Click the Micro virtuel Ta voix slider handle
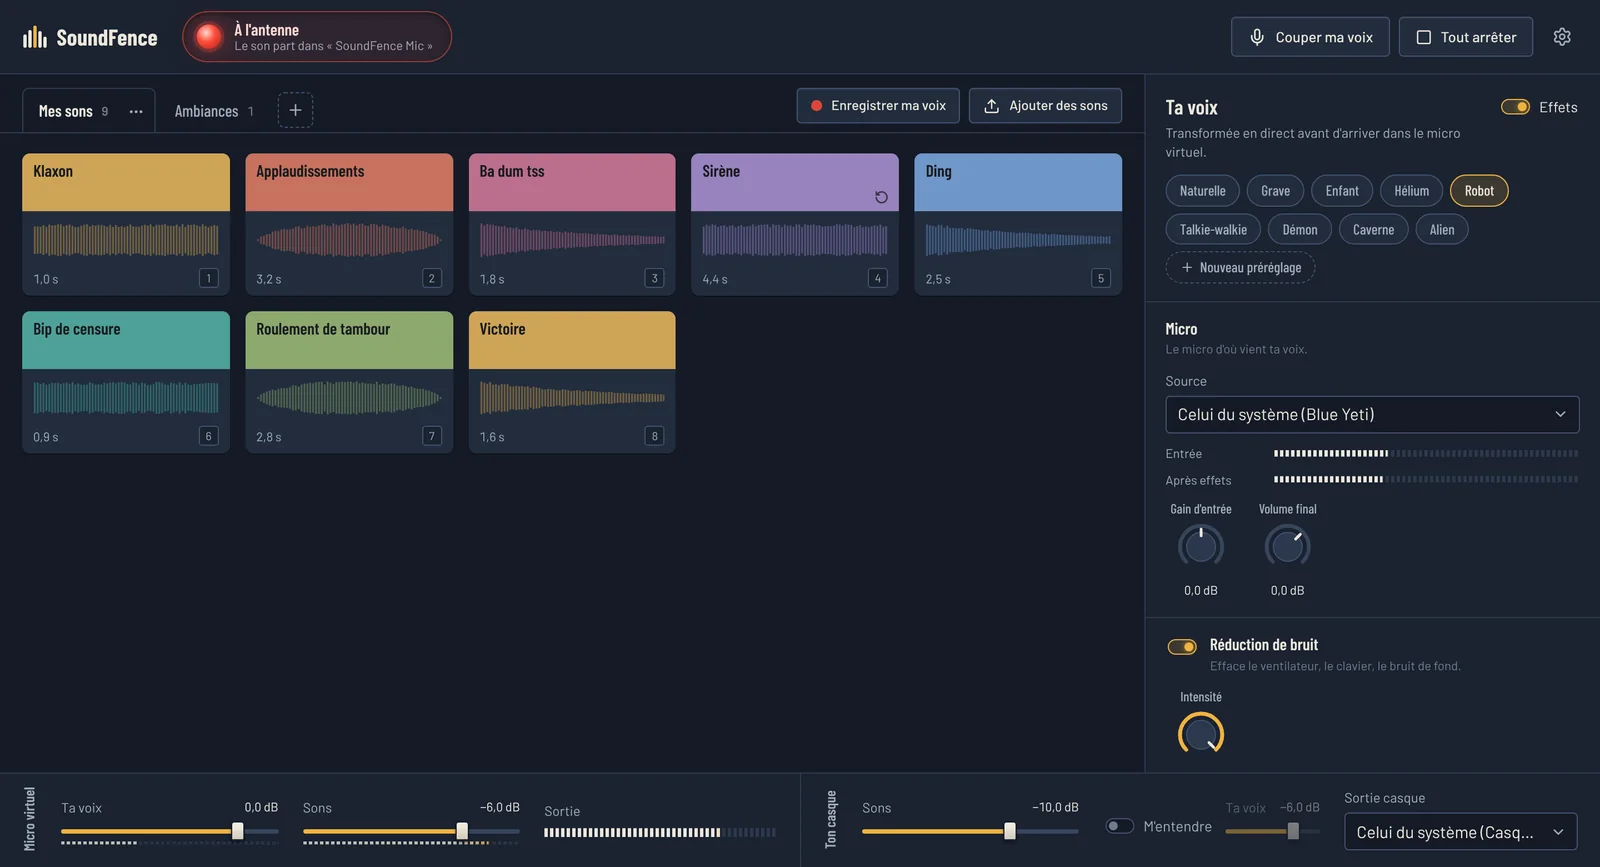 pos(238,831)
